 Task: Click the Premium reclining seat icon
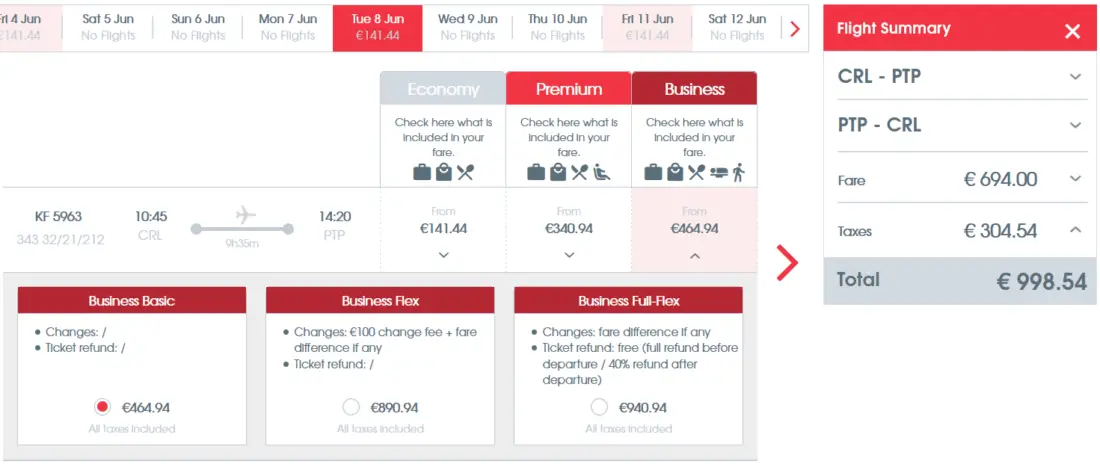click(x=602, y=172)
